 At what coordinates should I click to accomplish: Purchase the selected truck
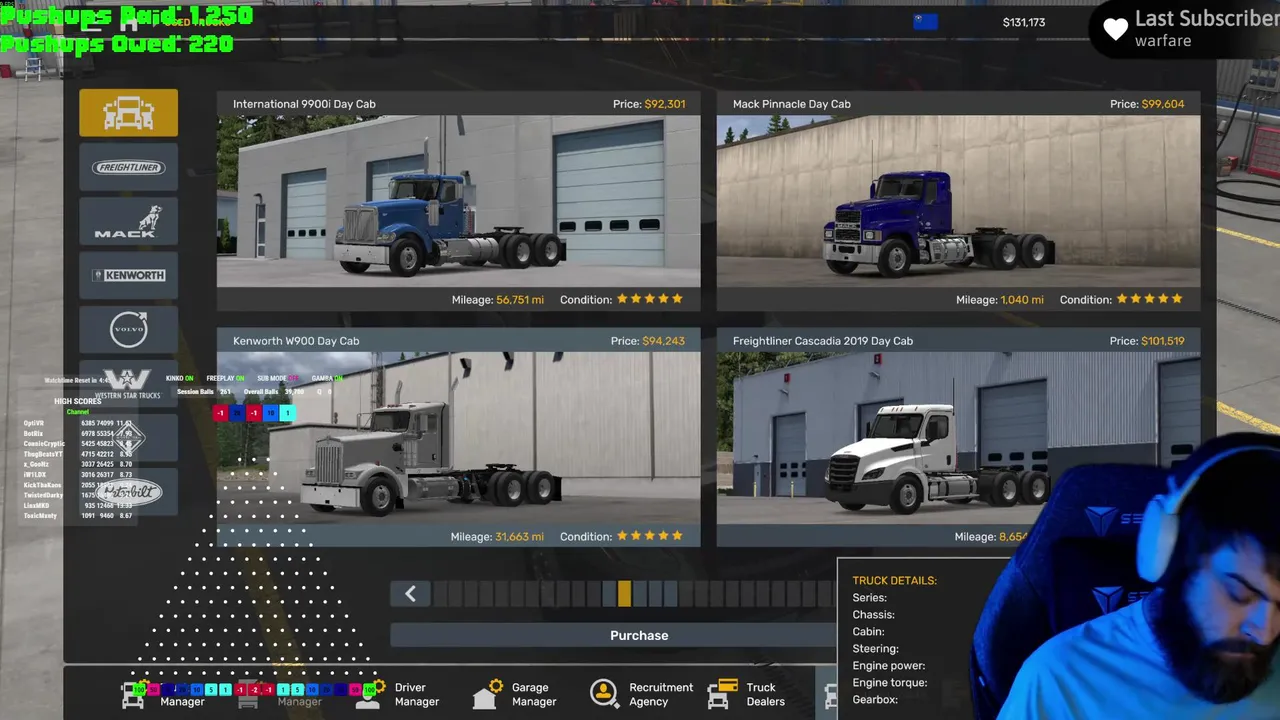(639, 636)
